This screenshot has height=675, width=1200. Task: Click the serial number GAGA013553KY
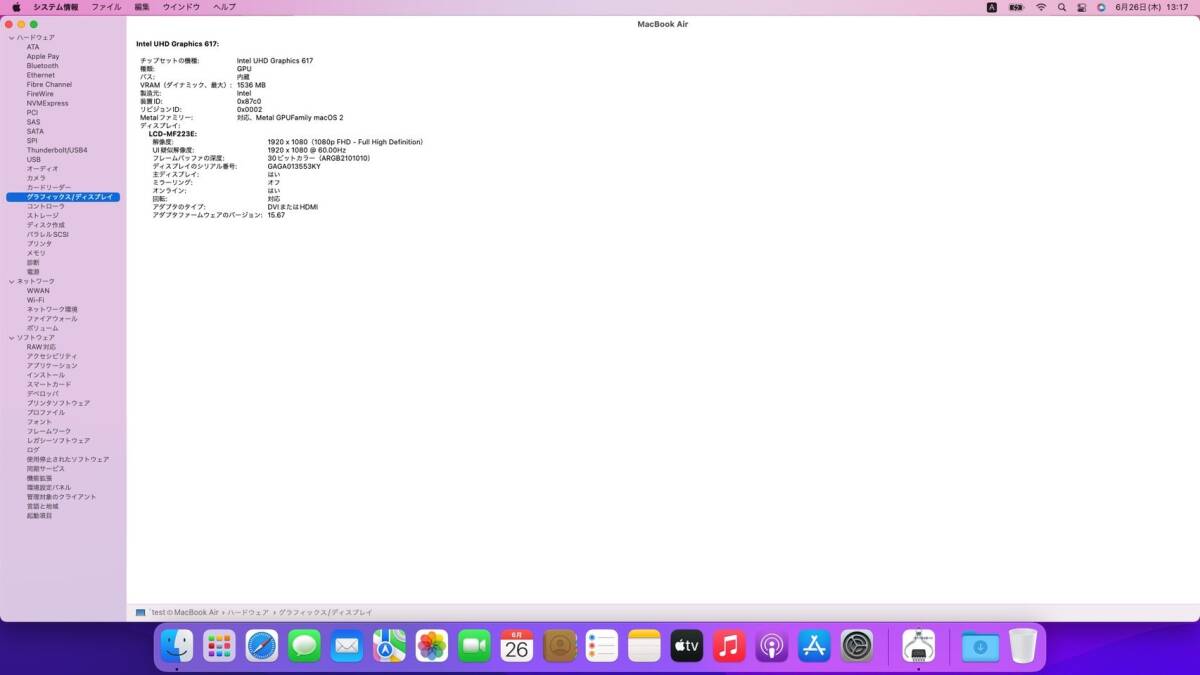point(294,166)
